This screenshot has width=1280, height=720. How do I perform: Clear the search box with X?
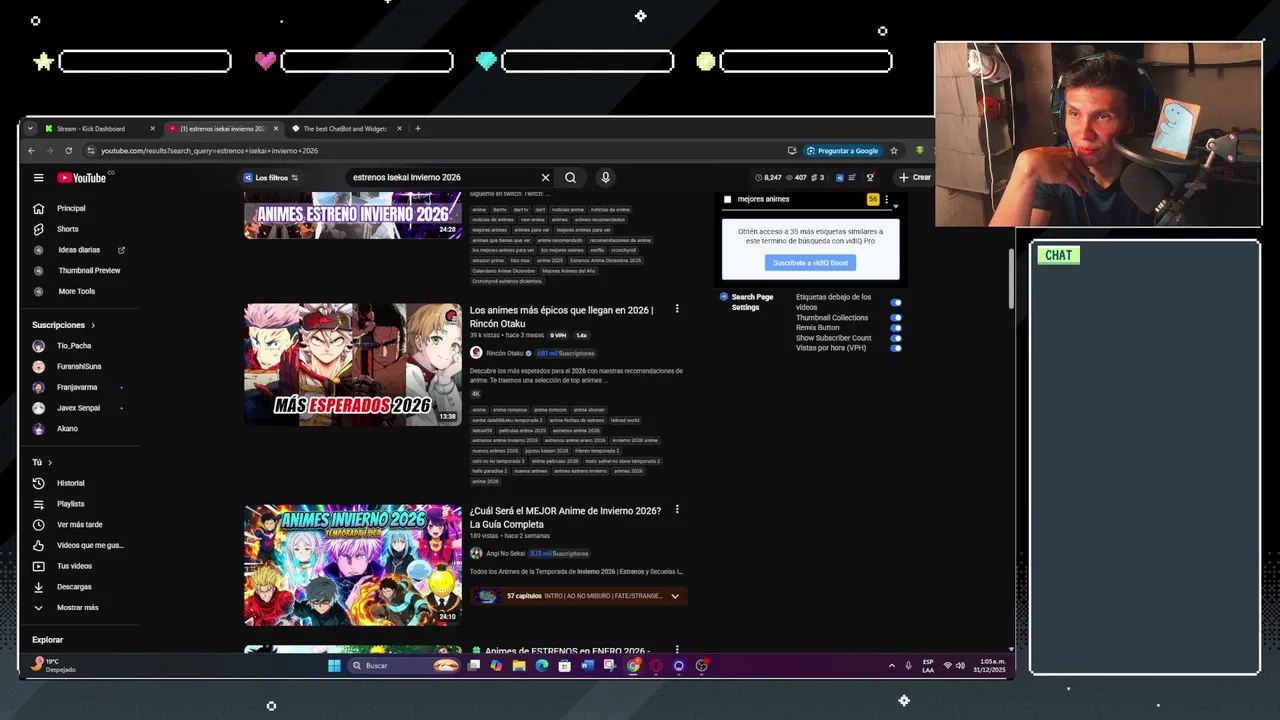click(x=545, y=178)
